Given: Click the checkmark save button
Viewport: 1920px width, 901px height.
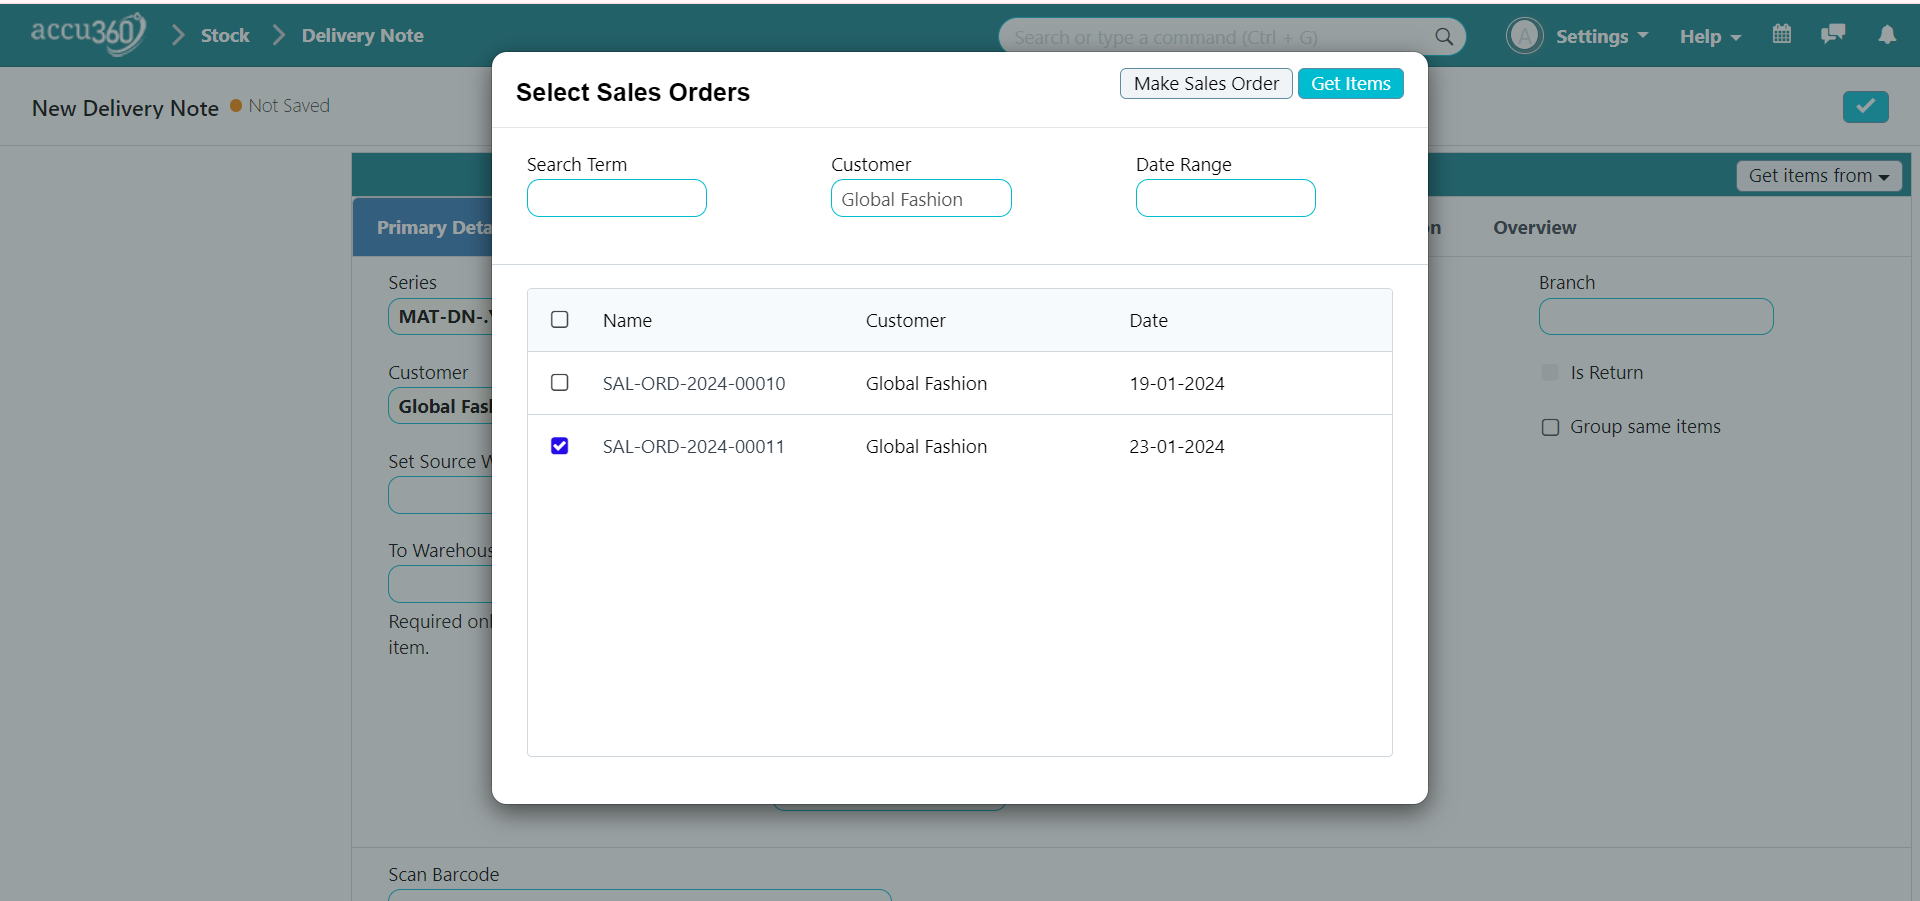Looking at the screenshot, I should point(1865,106).
